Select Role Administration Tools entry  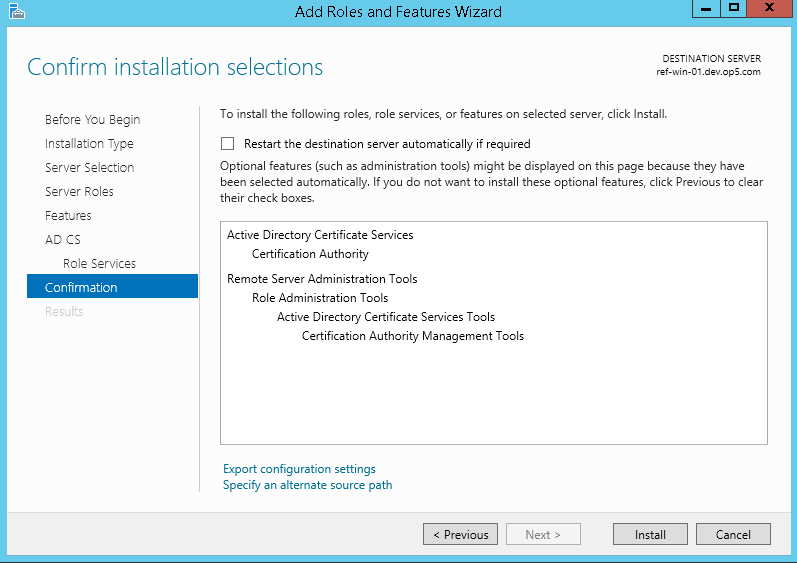coord(320,298)
